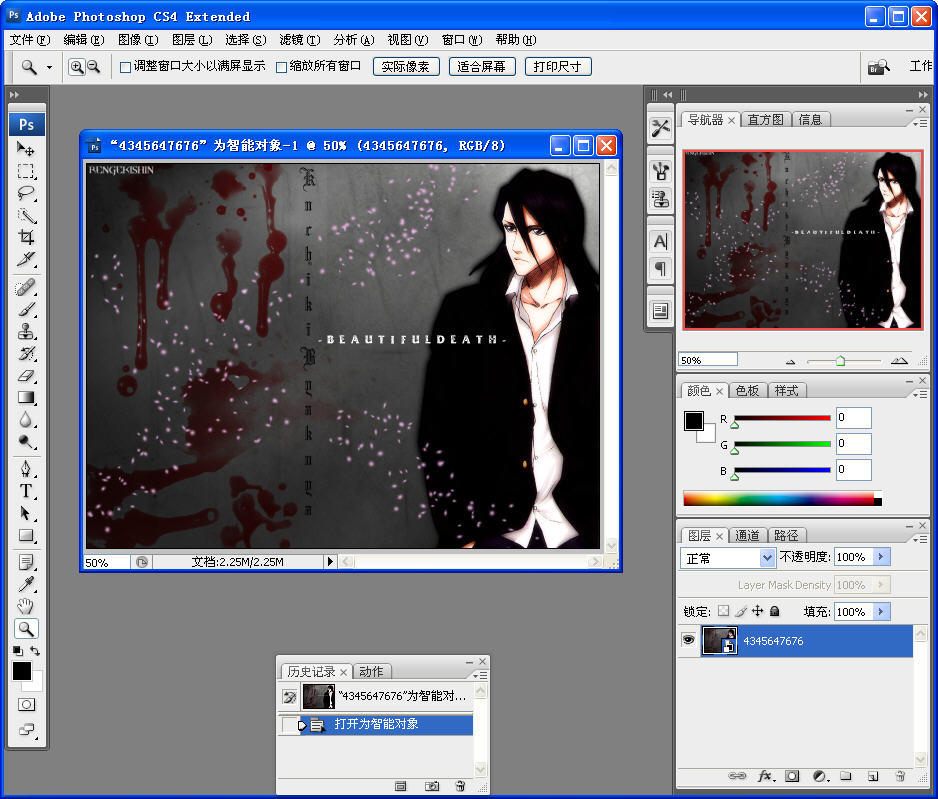Select the Crop tool

click(26, 237)
